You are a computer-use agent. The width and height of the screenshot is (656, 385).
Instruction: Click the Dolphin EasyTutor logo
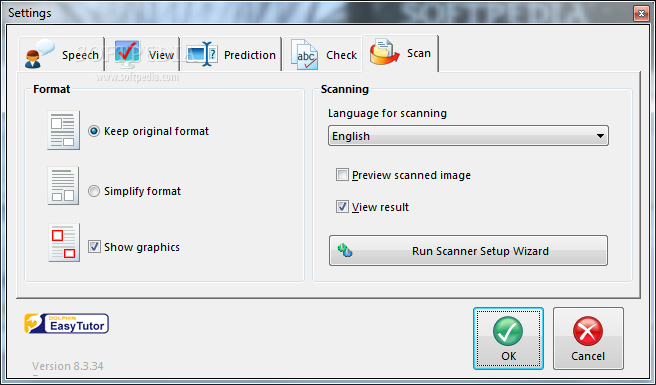67,323
